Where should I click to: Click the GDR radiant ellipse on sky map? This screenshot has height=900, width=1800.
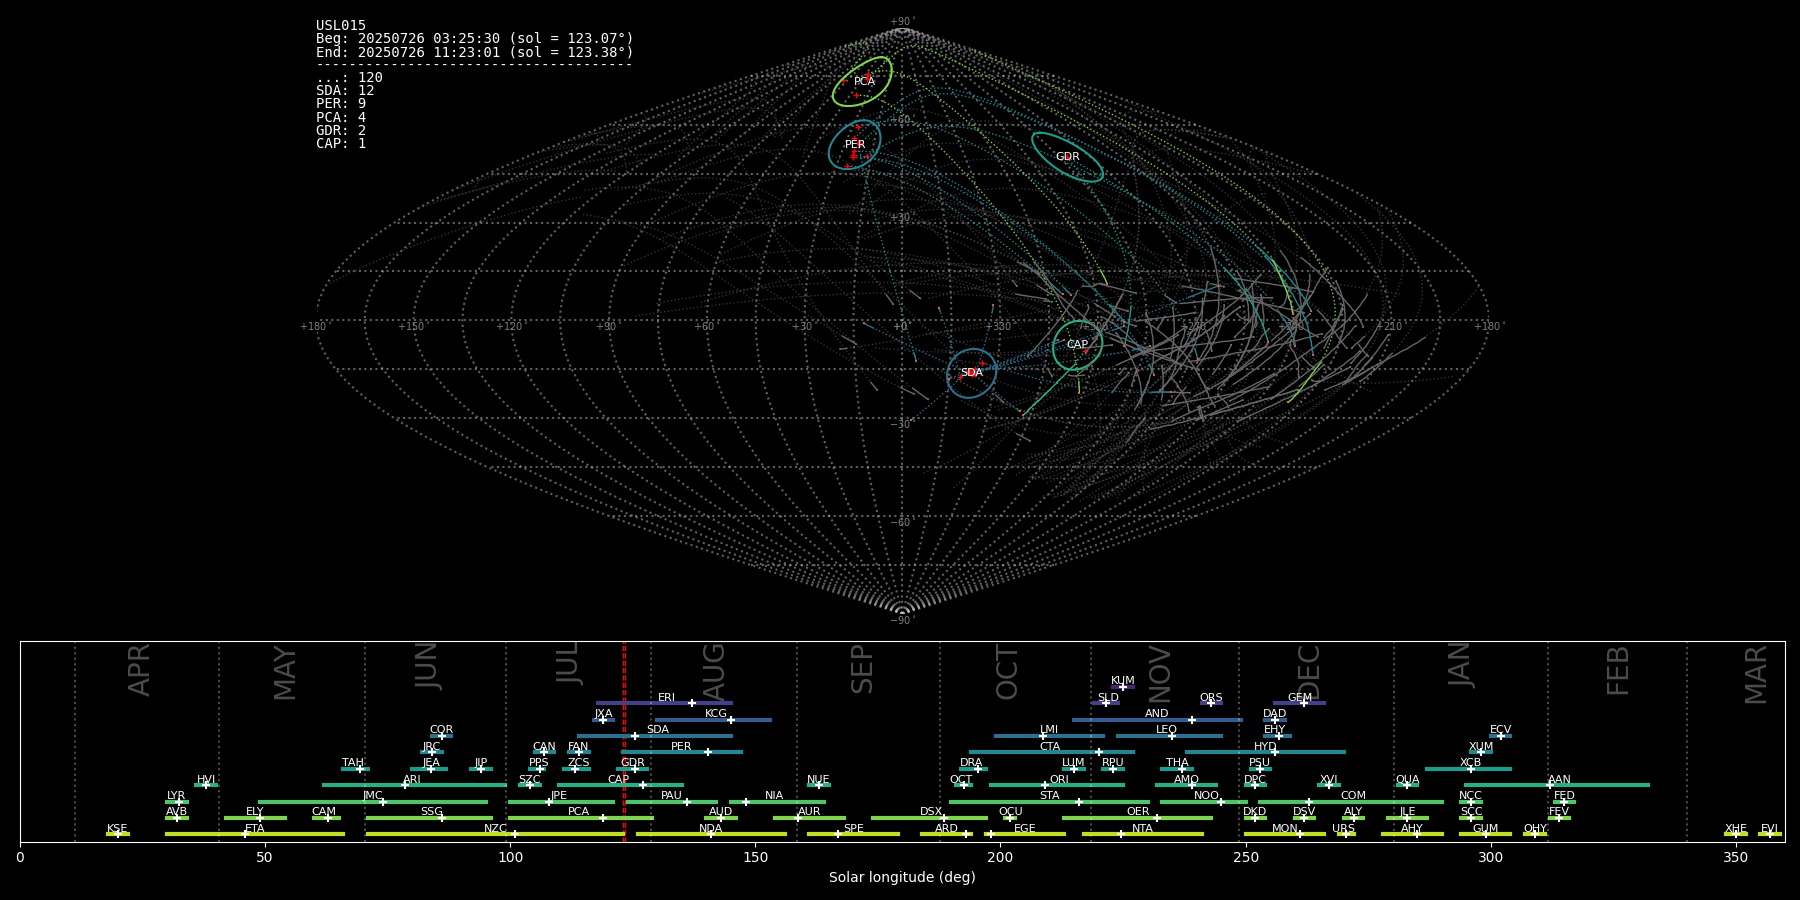pos(1067,157)
